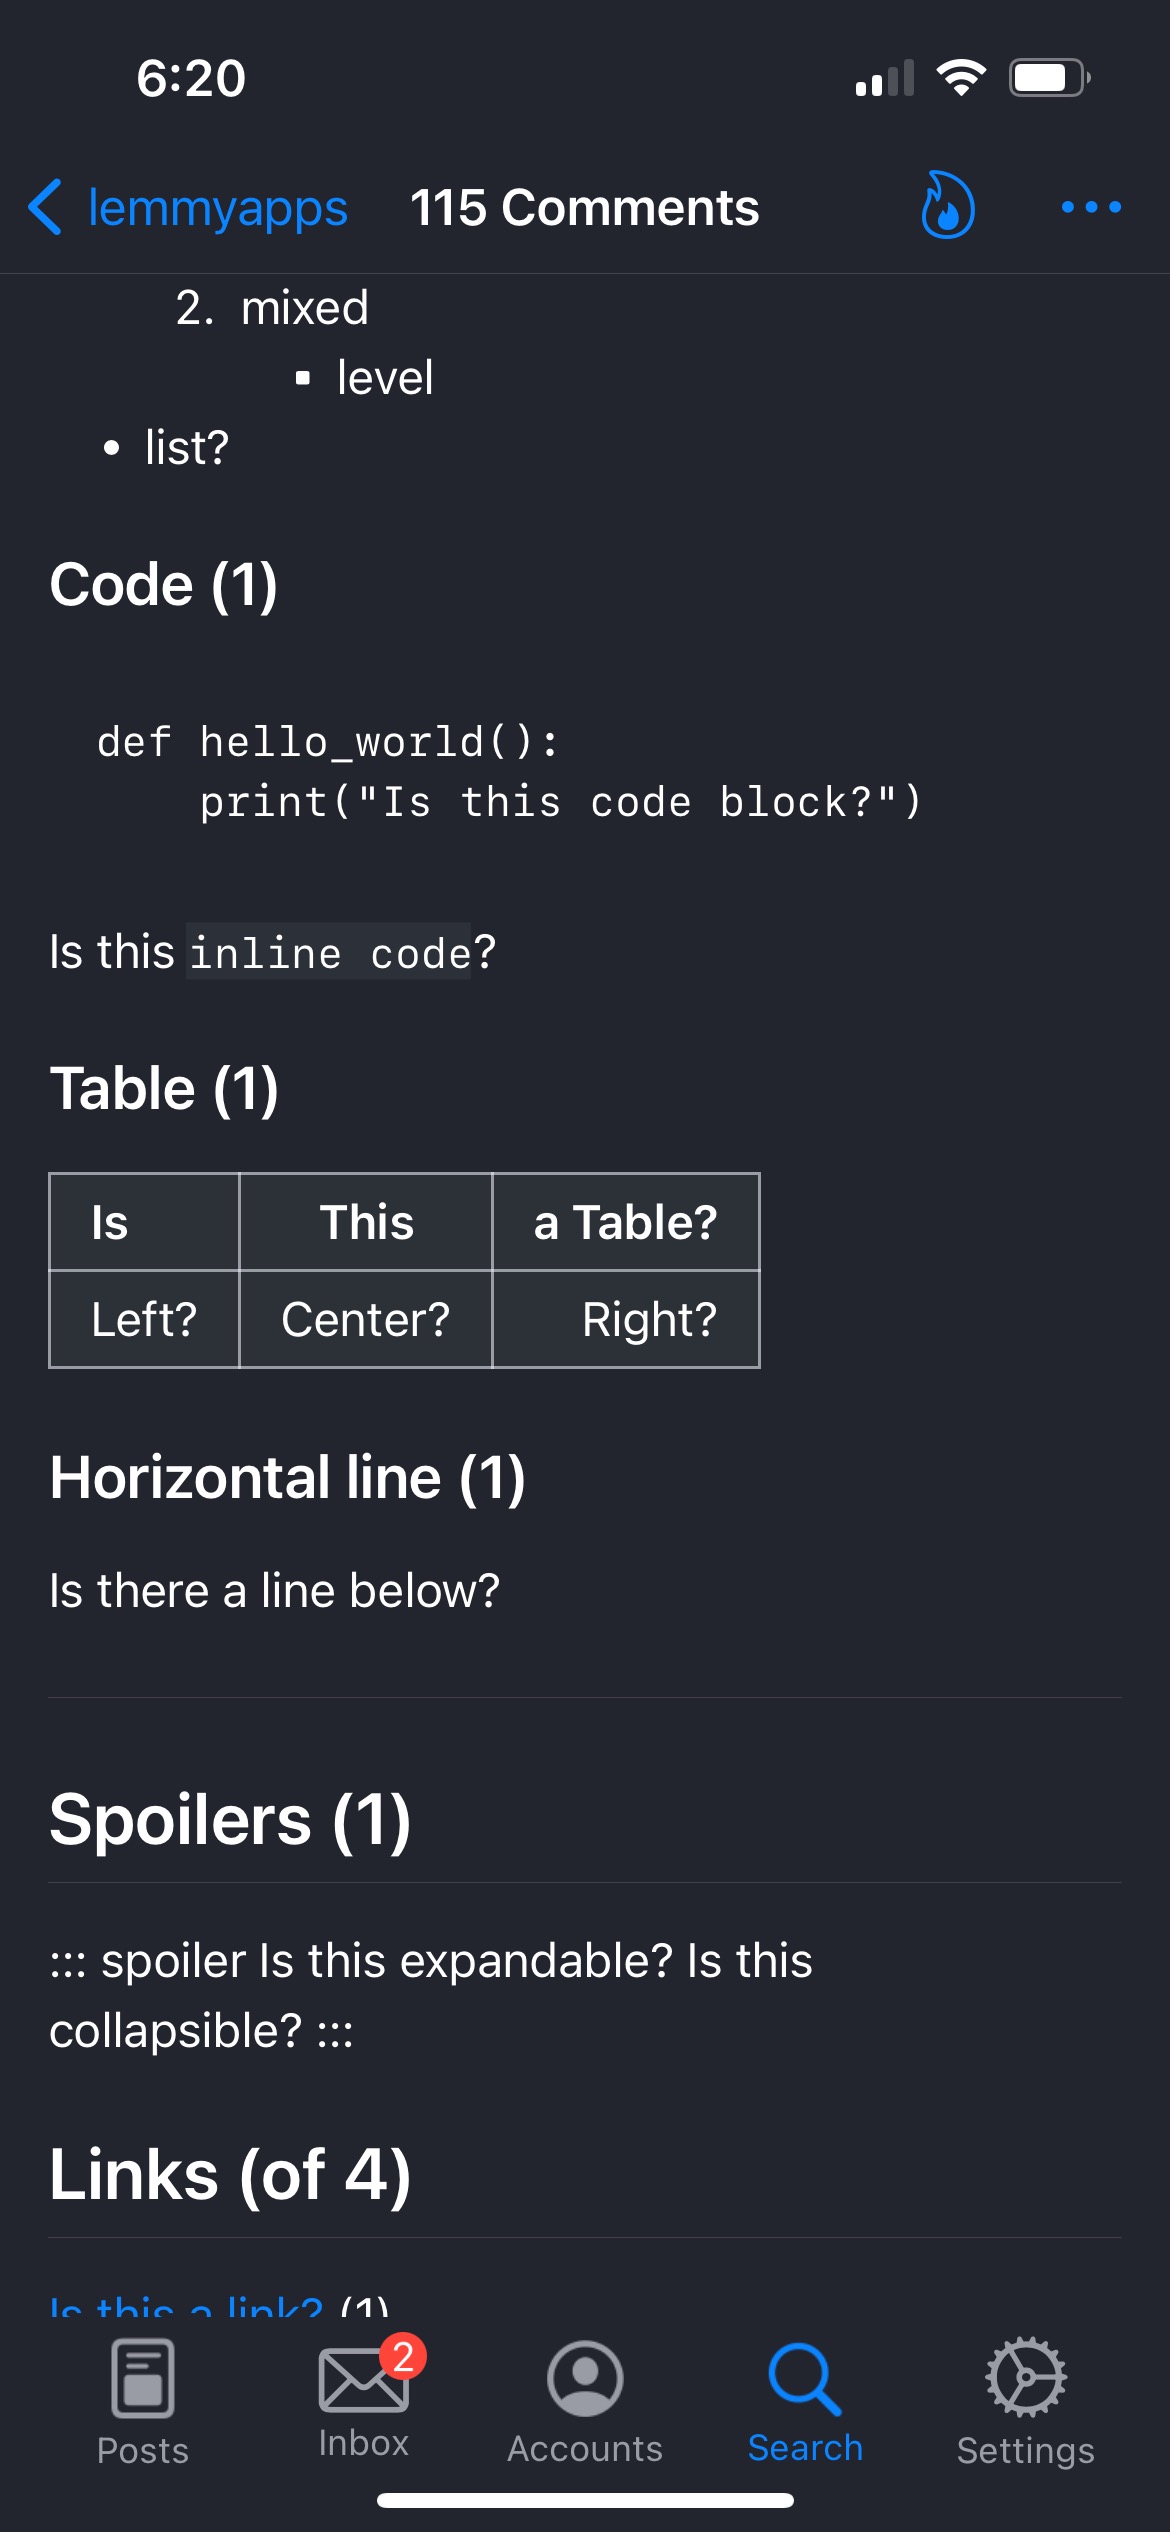Screen dimensions: 1170x2532
Task: Tap the Spoilers (1) heading
Action: tap(231, 1819)
